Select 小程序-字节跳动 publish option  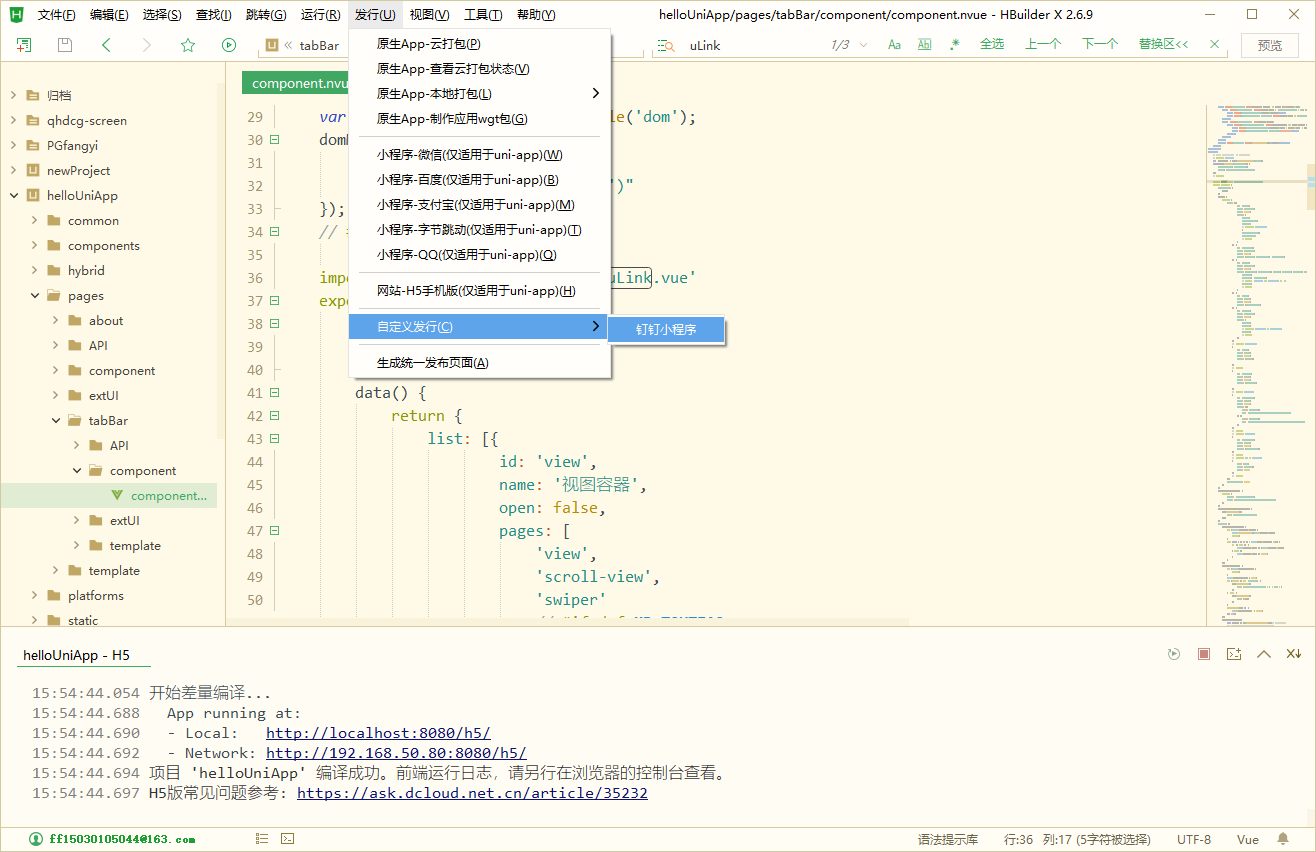(x=479, y=230)
